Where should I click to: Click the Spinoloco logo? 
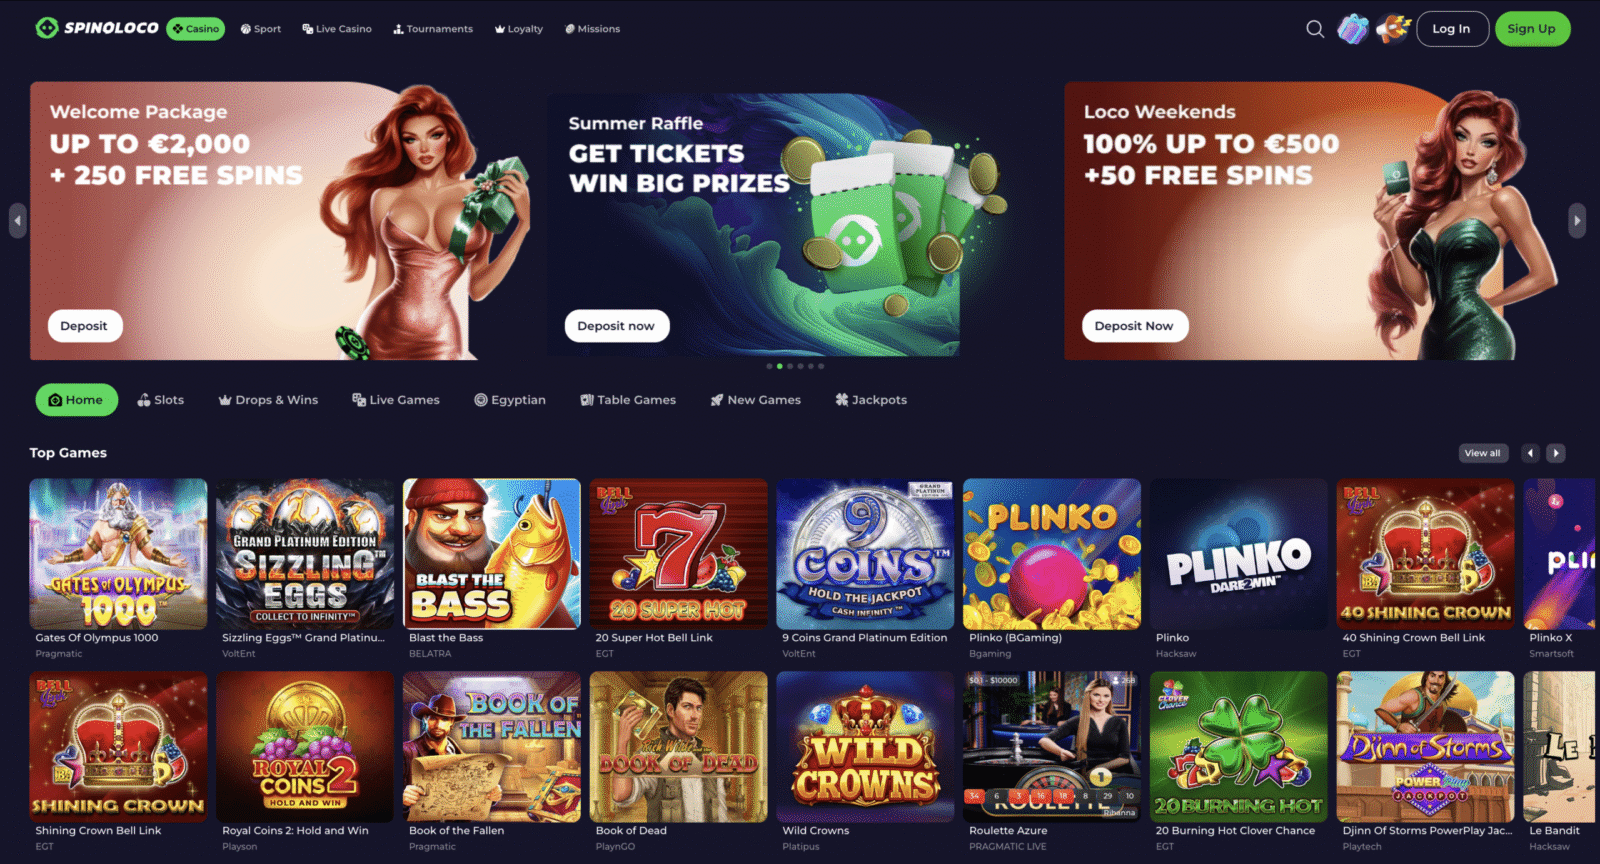[x=97, y=28]
